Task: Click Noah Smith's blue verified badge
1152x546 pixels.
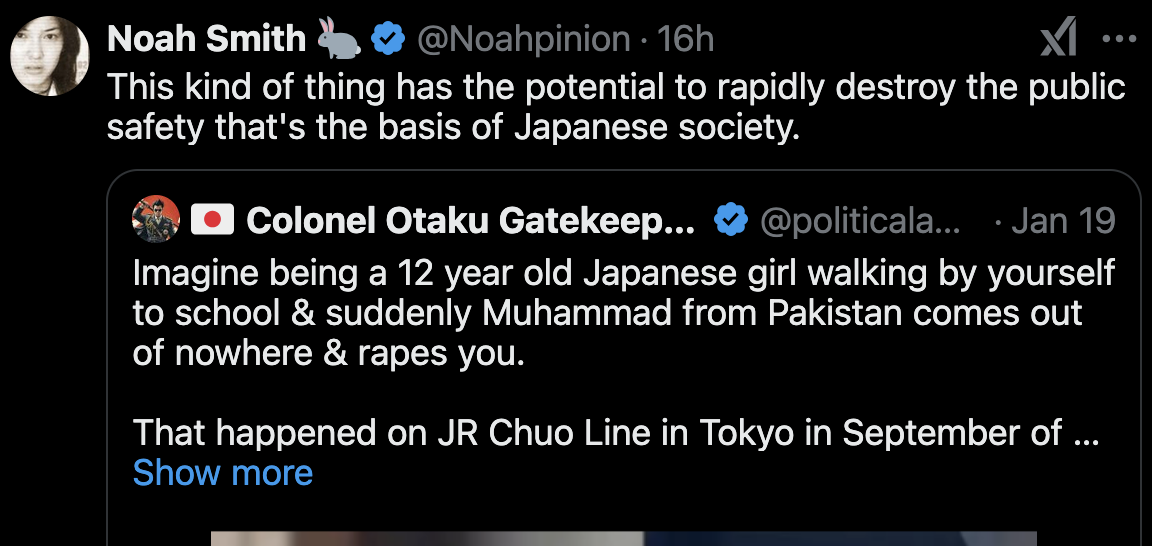Action: click(388, 39)
